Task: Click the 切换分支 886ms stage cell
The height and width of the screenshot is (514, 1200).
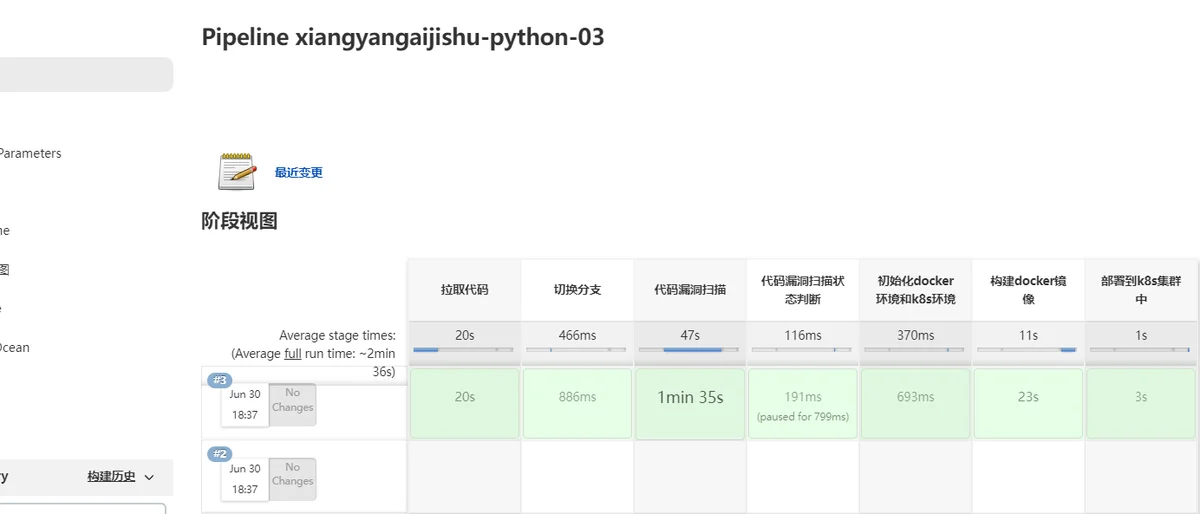Action: pyautogui.click(x=577, y=403)
